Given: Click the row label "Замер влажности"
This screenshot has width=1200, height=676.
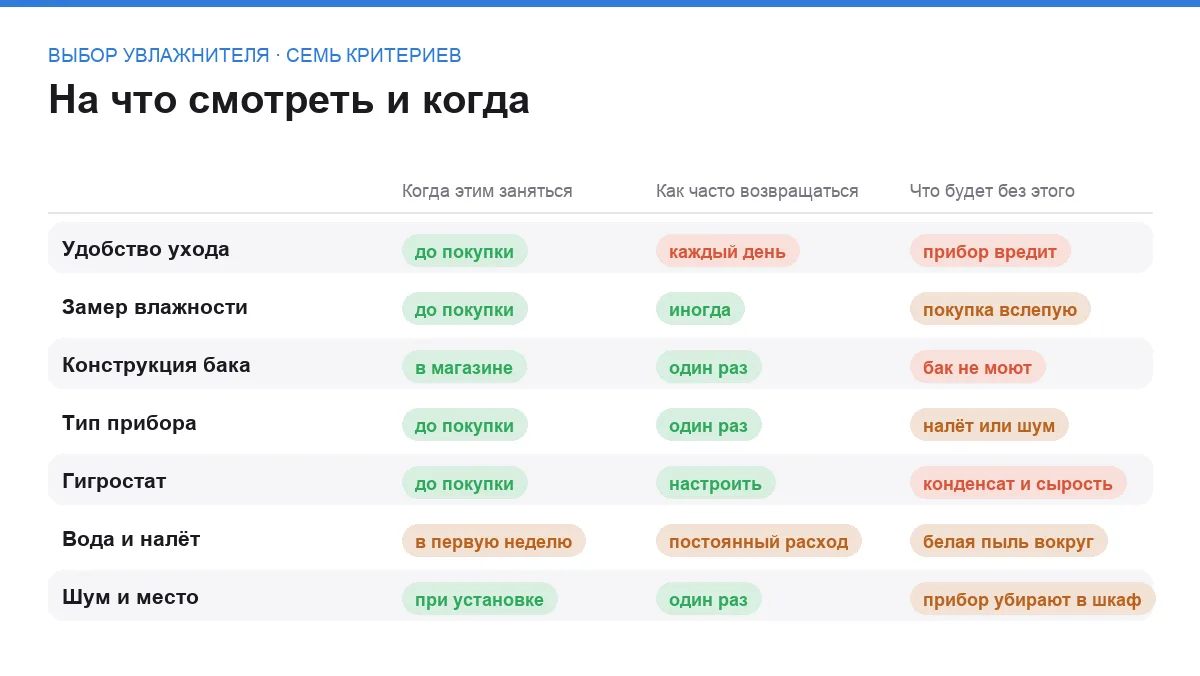Looking at the screenshot, I should point(155,307).
